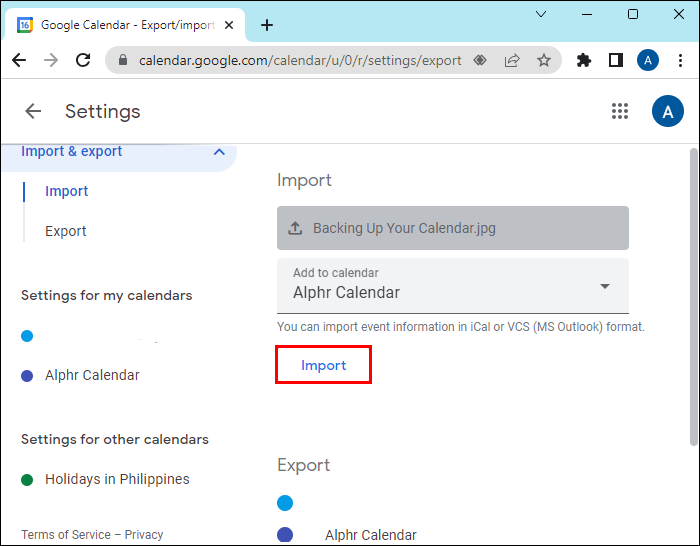Click the share page icon in address bar
This screenshot has width=700, height=546.
click(x=512, y=60)
